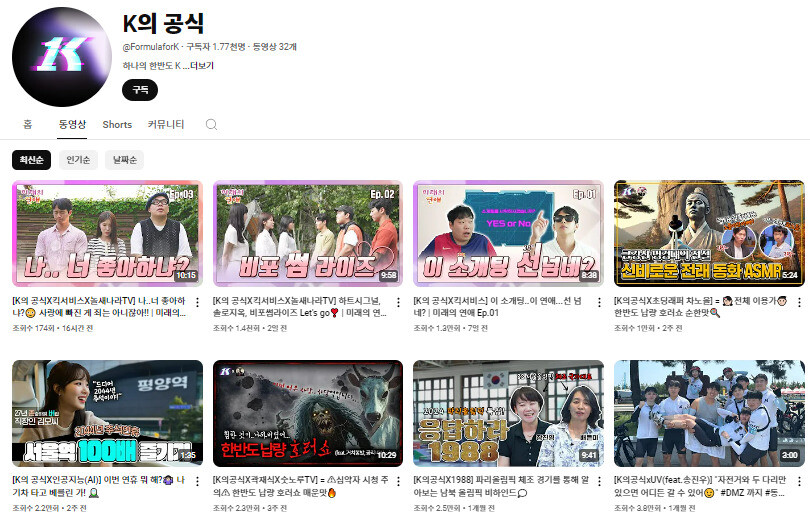Image resolution: width=810 pixels, height=526 pixels.
Task: Open three-dot menu for 서울역 100배 즐기기 video
Action: pos(200,482)
